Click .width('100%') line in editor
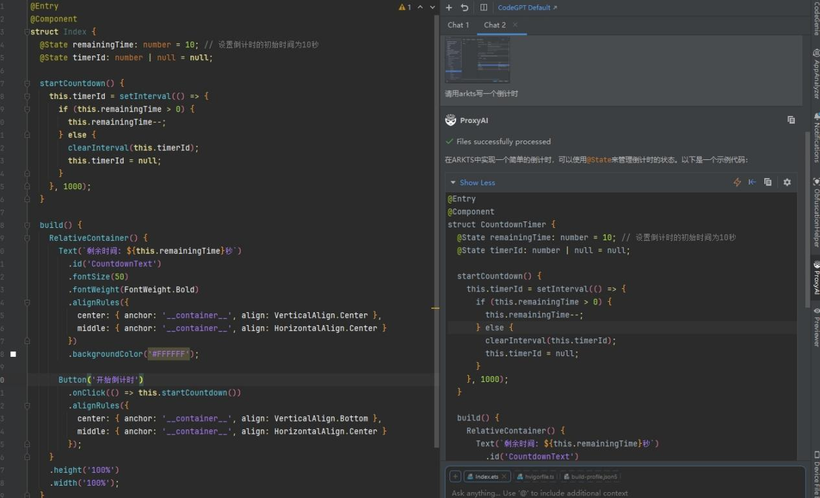This screenshot has height=498, width=820. coord(84,483)
